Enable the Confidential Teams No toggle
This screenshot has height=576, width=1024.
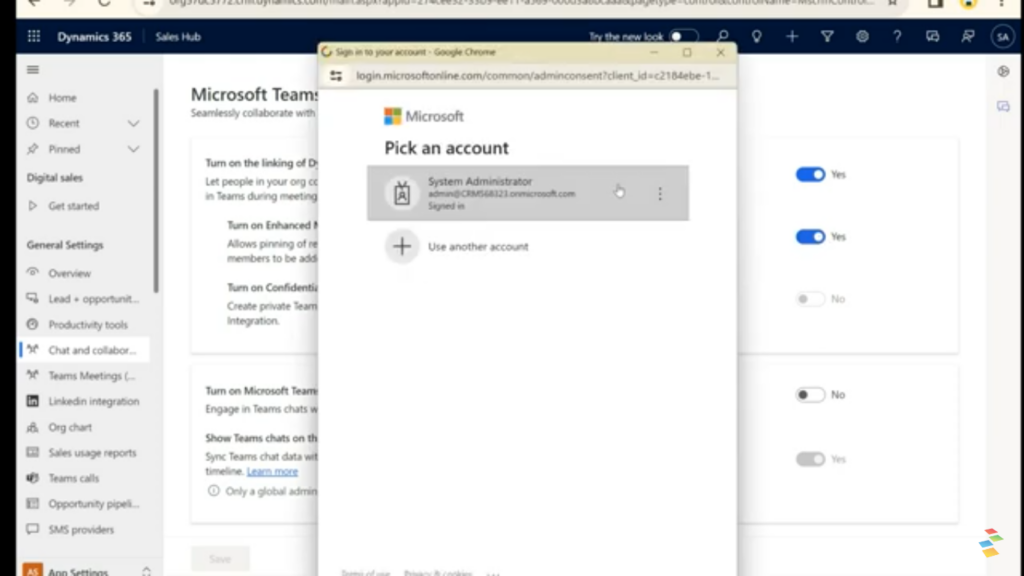click(x=808, y=298)
